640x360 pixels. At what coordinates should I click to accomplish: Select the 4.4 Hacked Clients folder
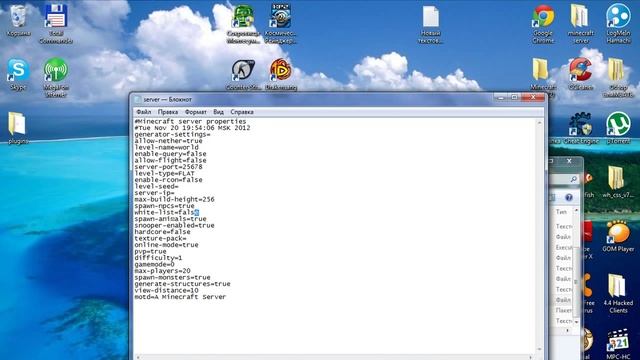(x=618, y=294)
